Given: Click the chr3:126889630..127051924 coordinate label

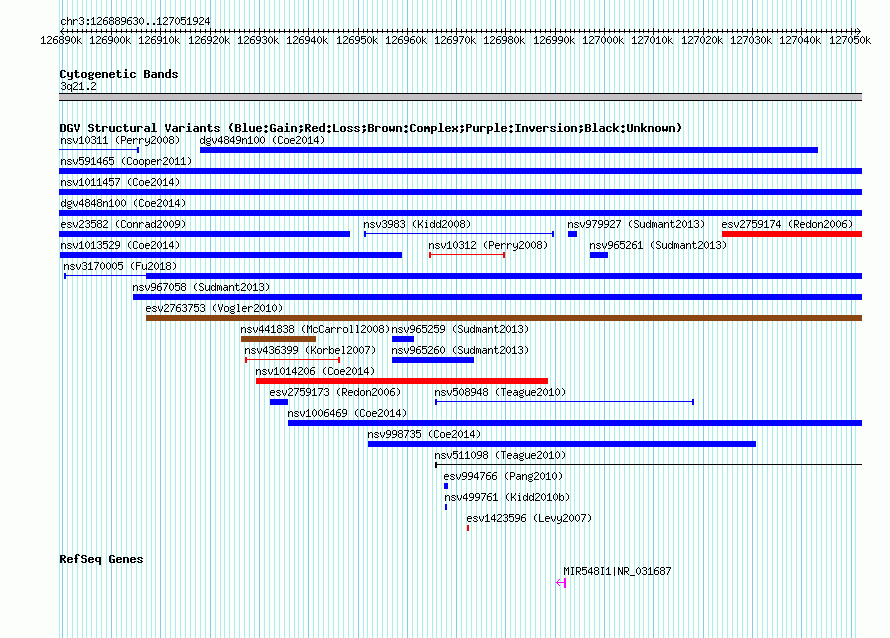Looking at the screenshot, I should (135, 21).
